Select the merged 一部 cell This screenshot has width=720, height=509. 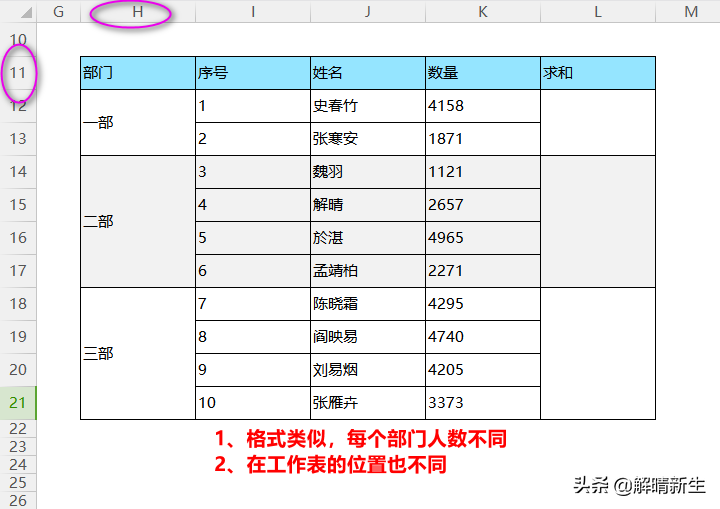[138, 122]
